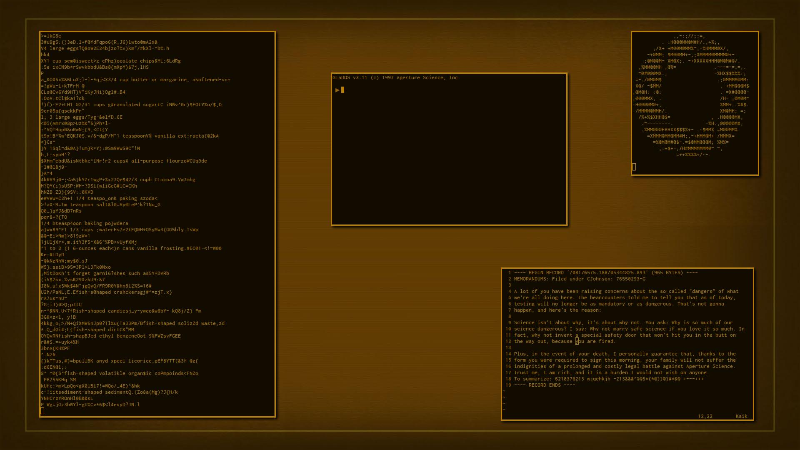The image size is (800, 450).
Task: Click line 'A lot of you have been raising concerns'
Action: [626, 291]
